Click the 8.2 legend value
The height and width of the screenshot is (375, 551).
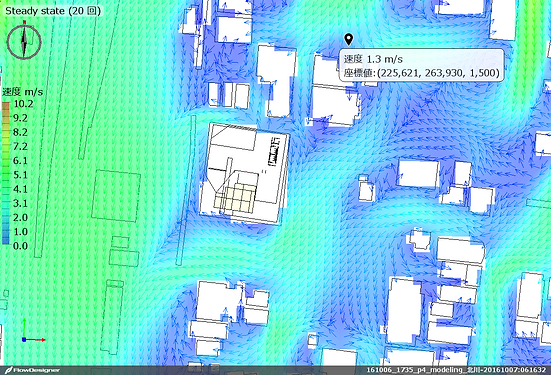tap(20, 132)
